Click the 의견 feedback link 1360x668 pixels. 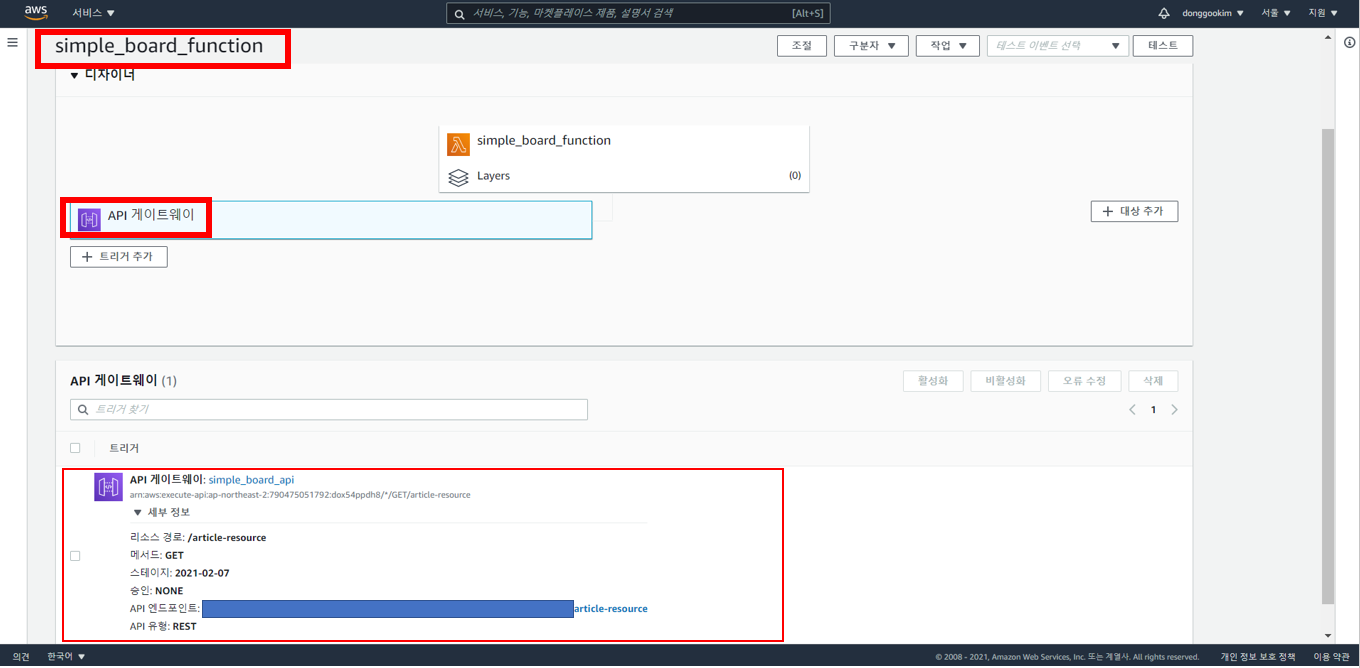(21, 657)
